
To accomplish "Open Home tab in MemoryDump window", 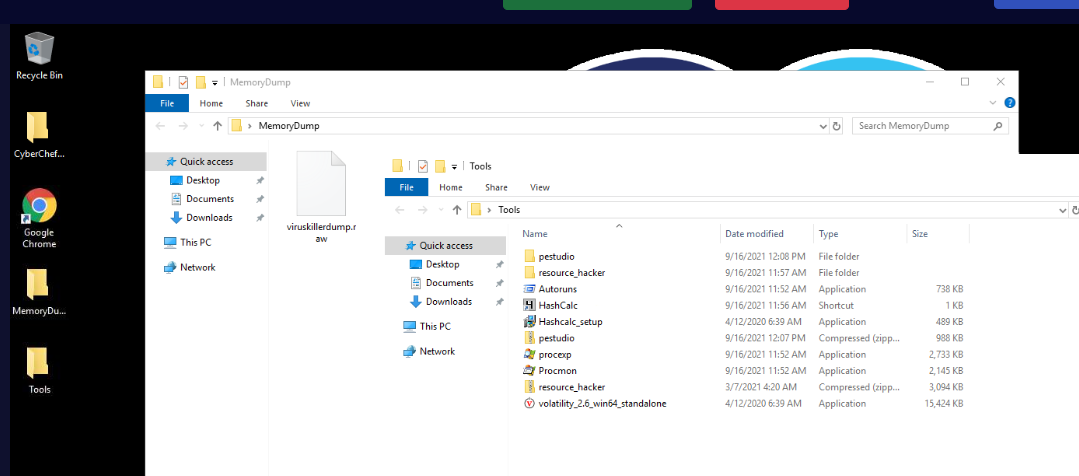I will point(211,103).
